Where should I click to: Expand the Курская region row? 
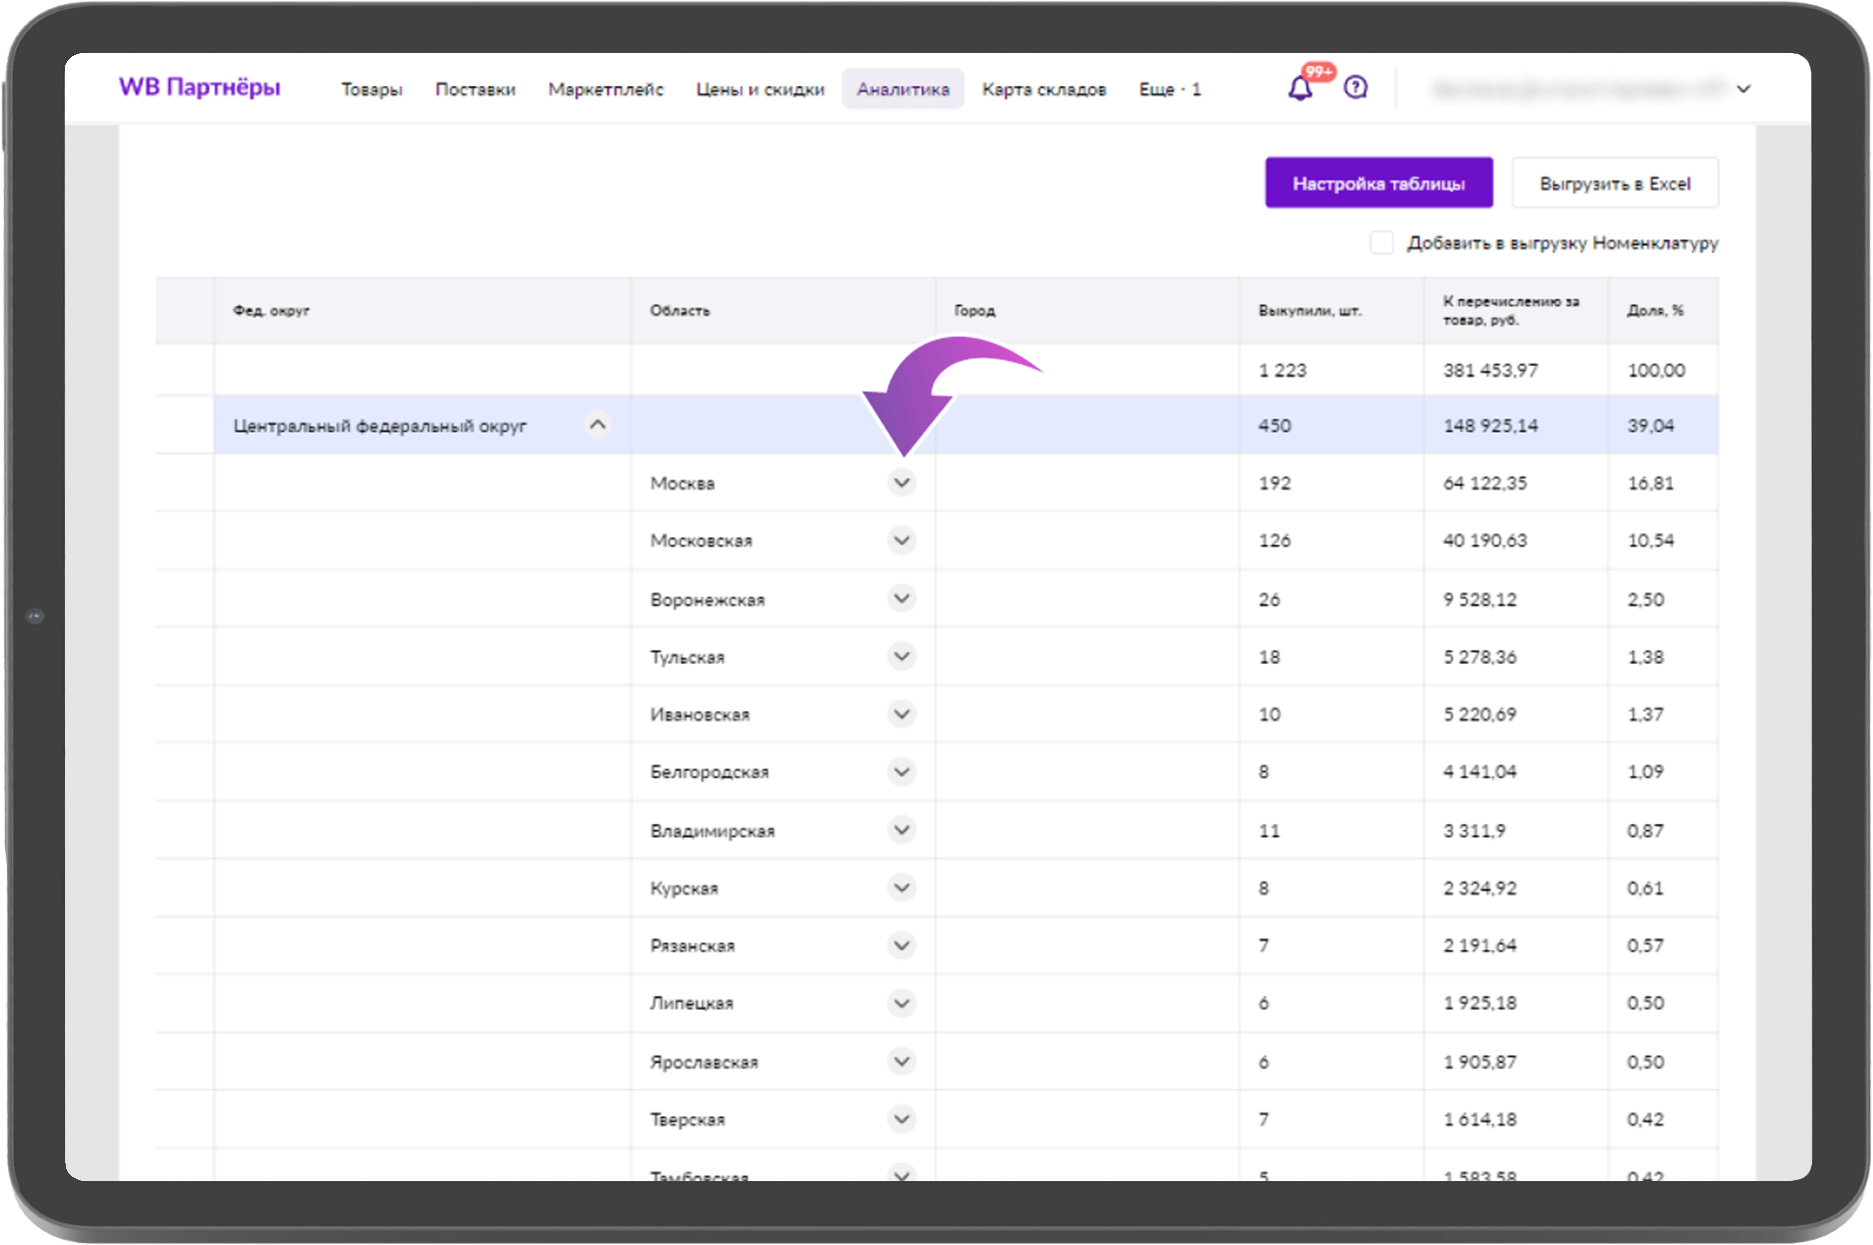point(901,887)
